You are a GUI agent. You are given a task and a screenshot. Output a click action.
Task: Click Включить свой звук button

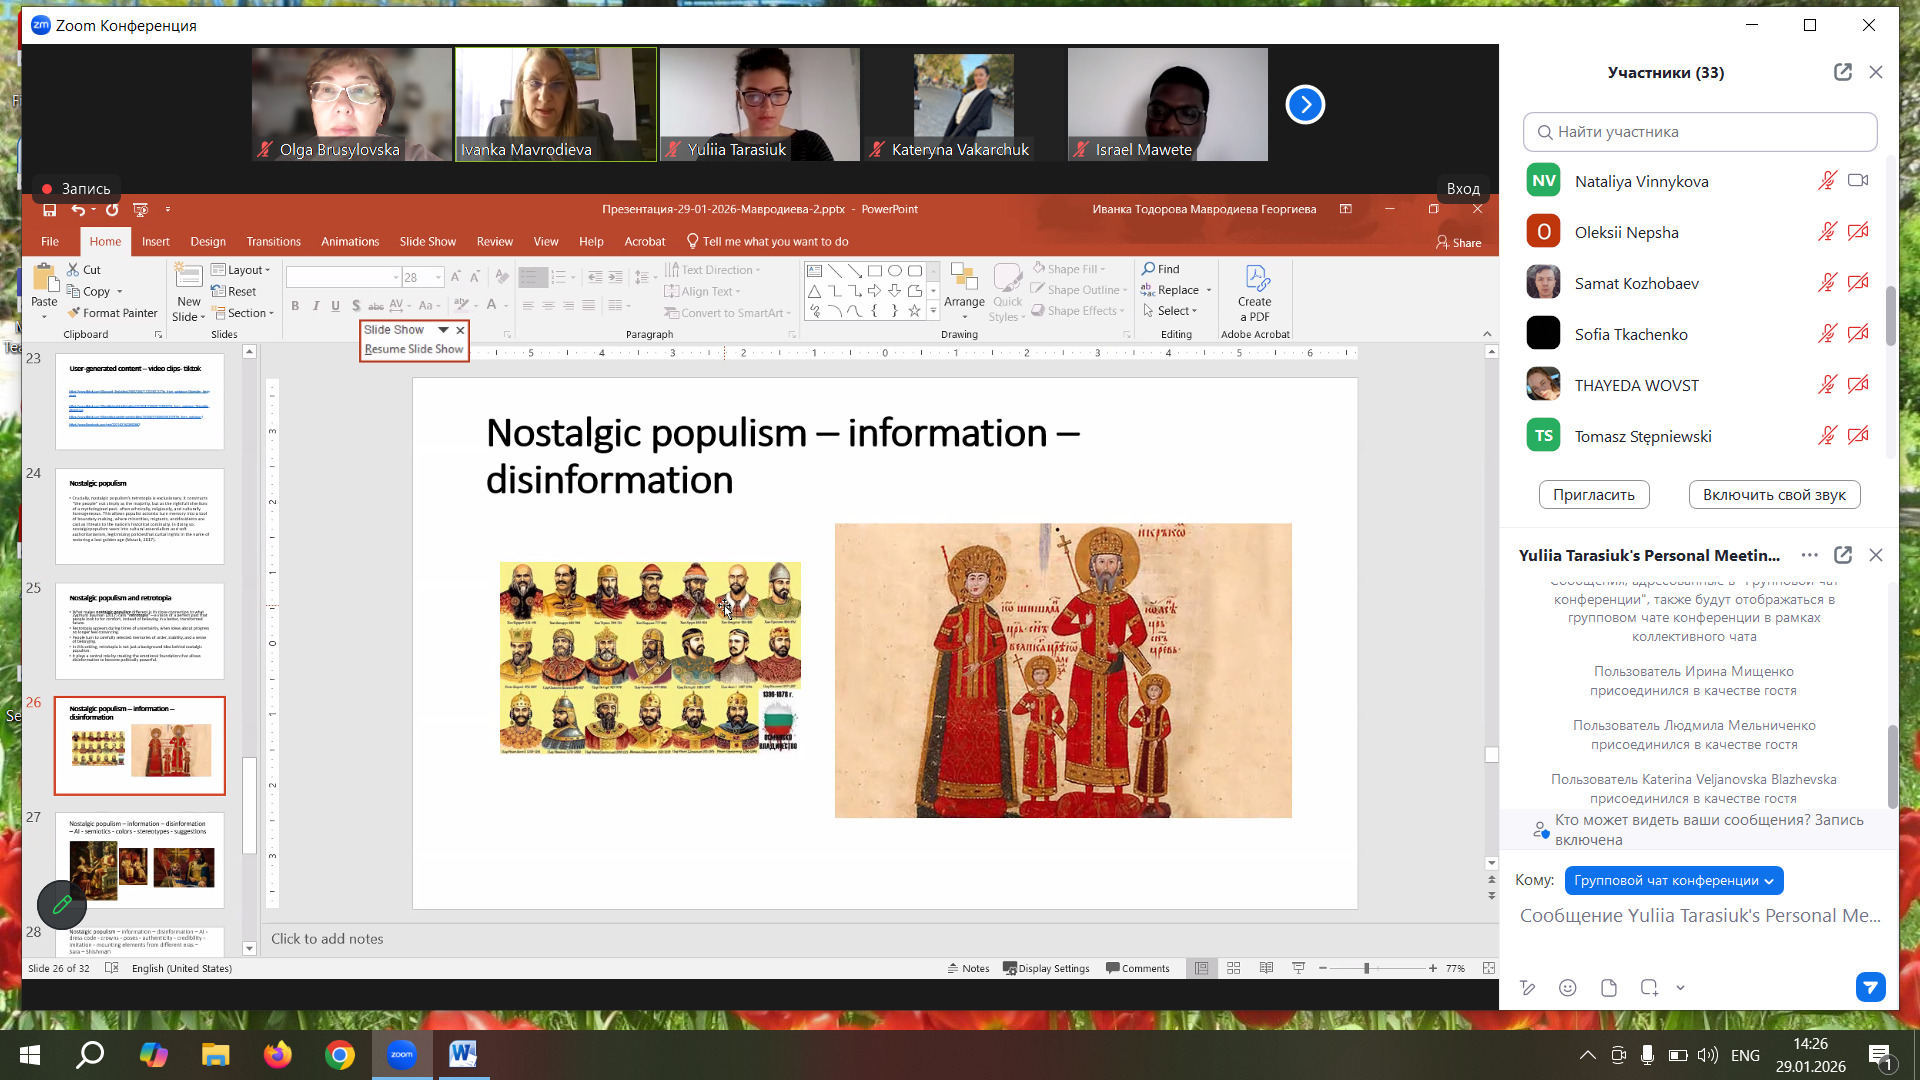coord(1773,494)
